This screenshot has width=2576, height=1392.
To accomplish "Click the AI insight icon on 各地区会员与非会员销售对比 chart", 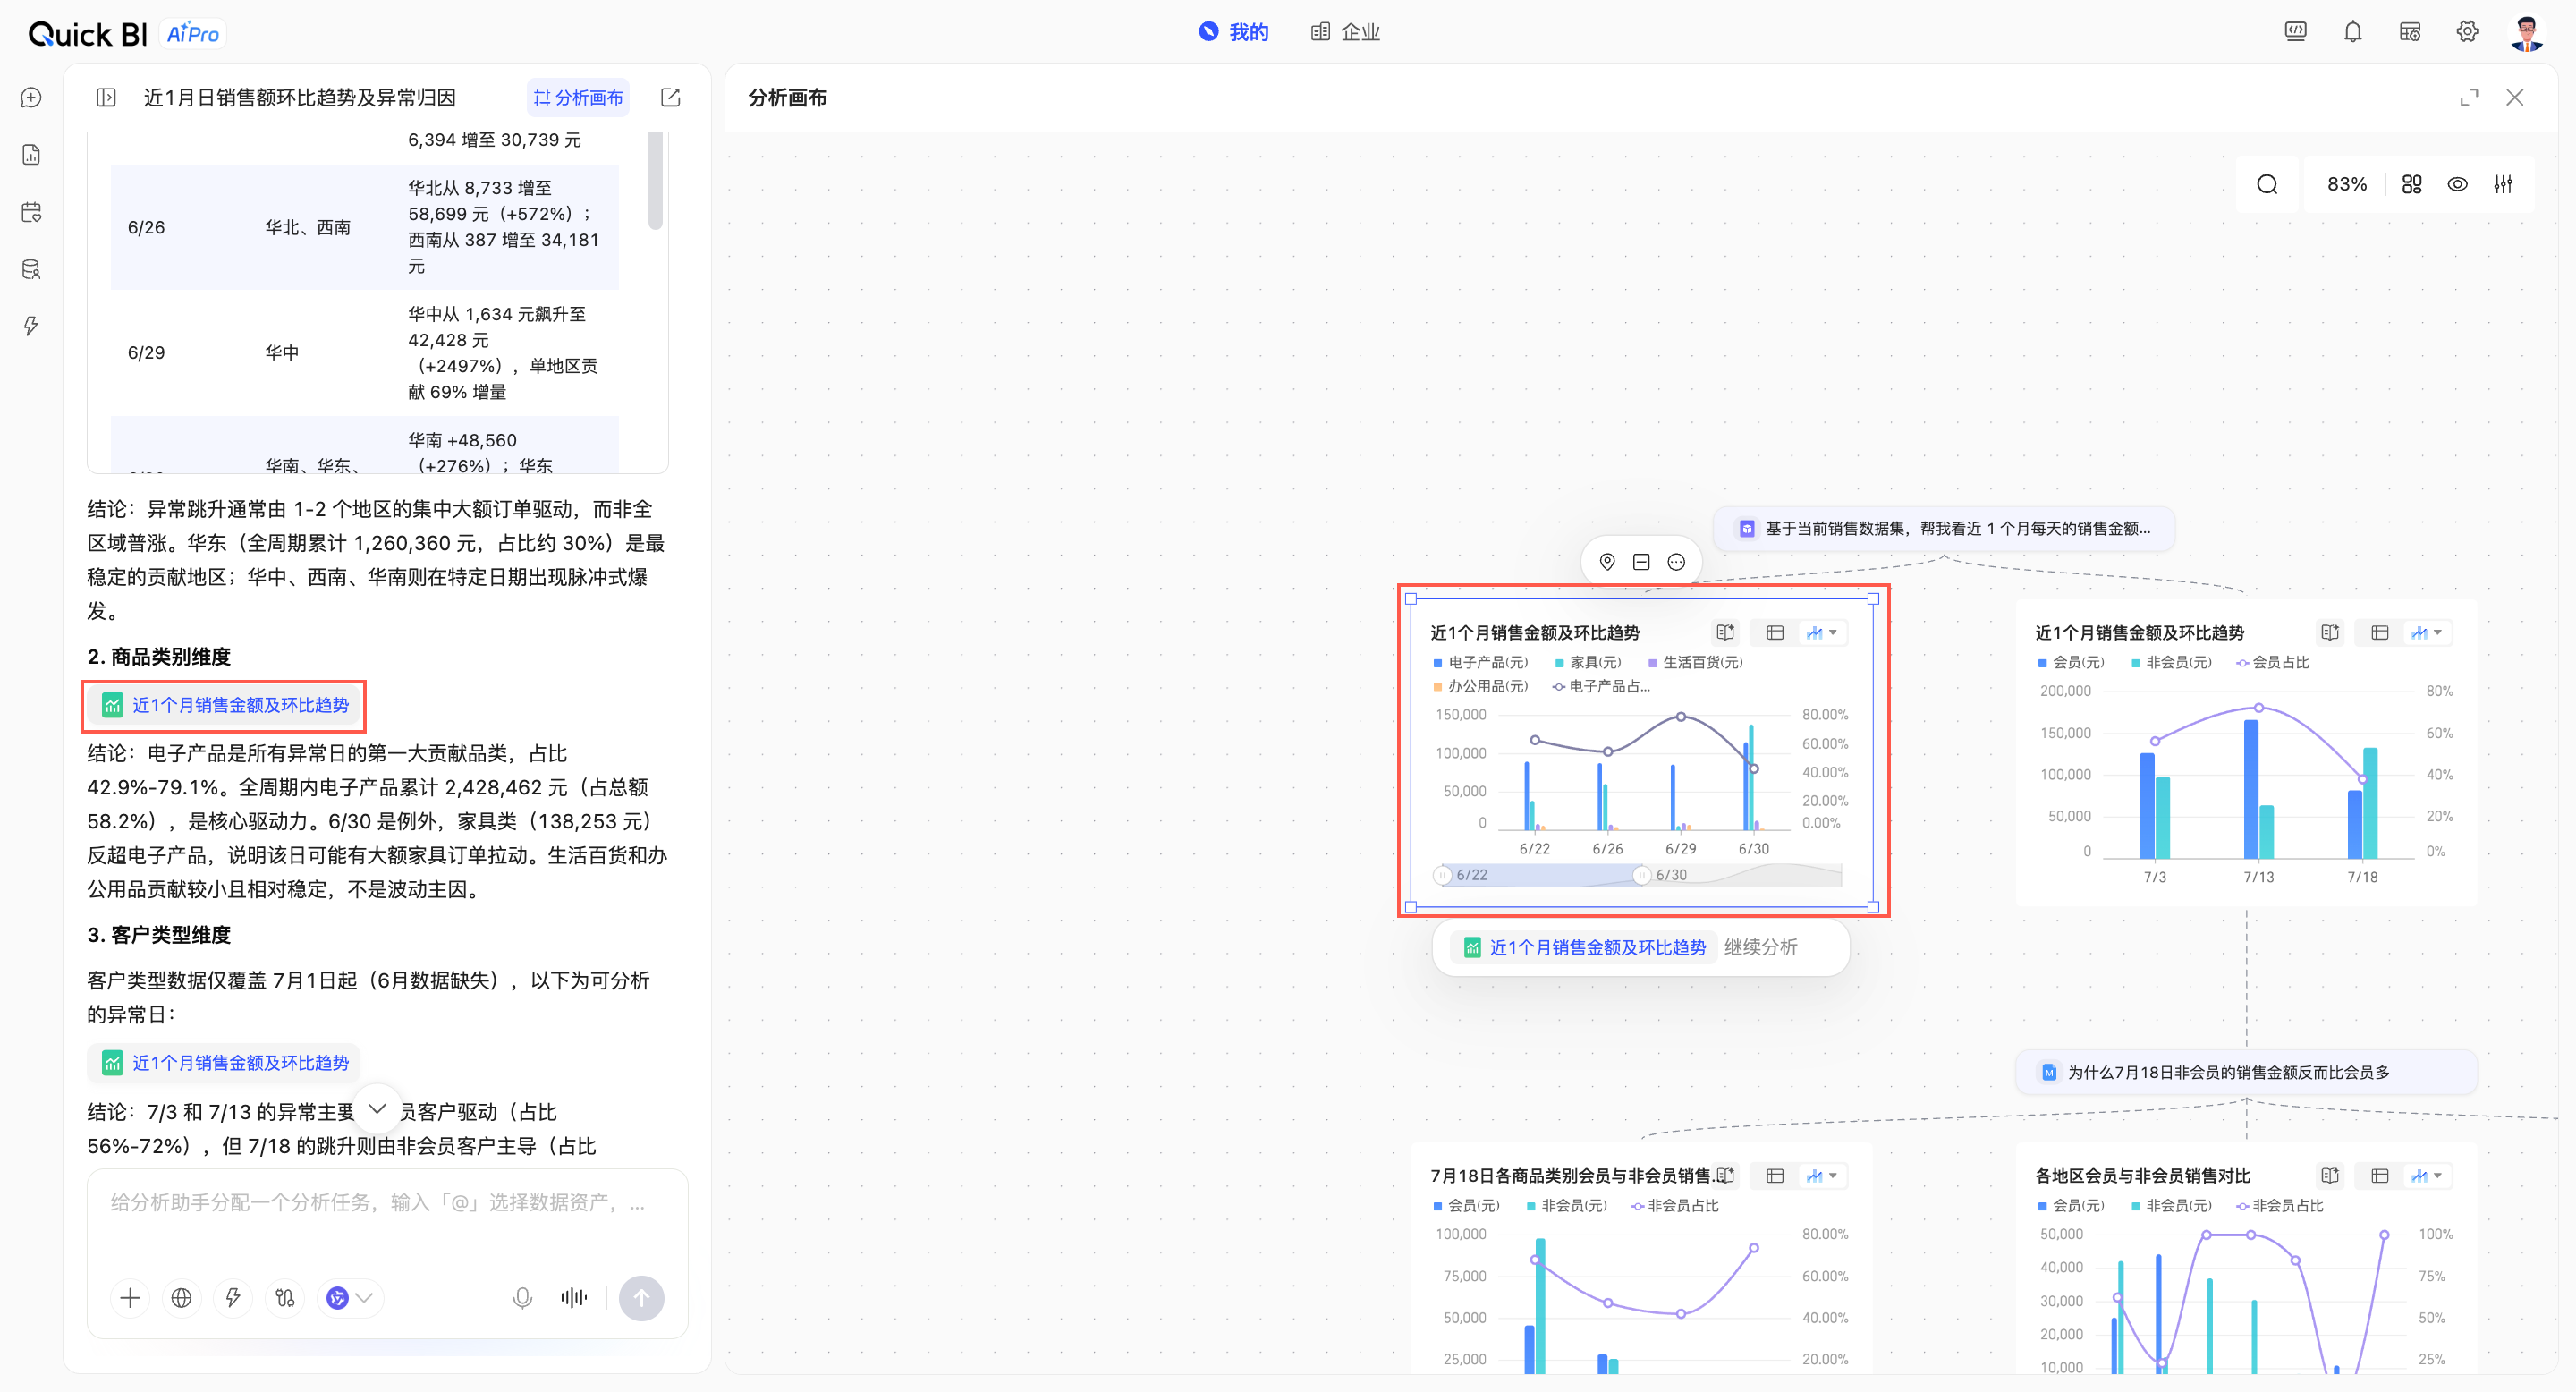I will 2330,1175.
